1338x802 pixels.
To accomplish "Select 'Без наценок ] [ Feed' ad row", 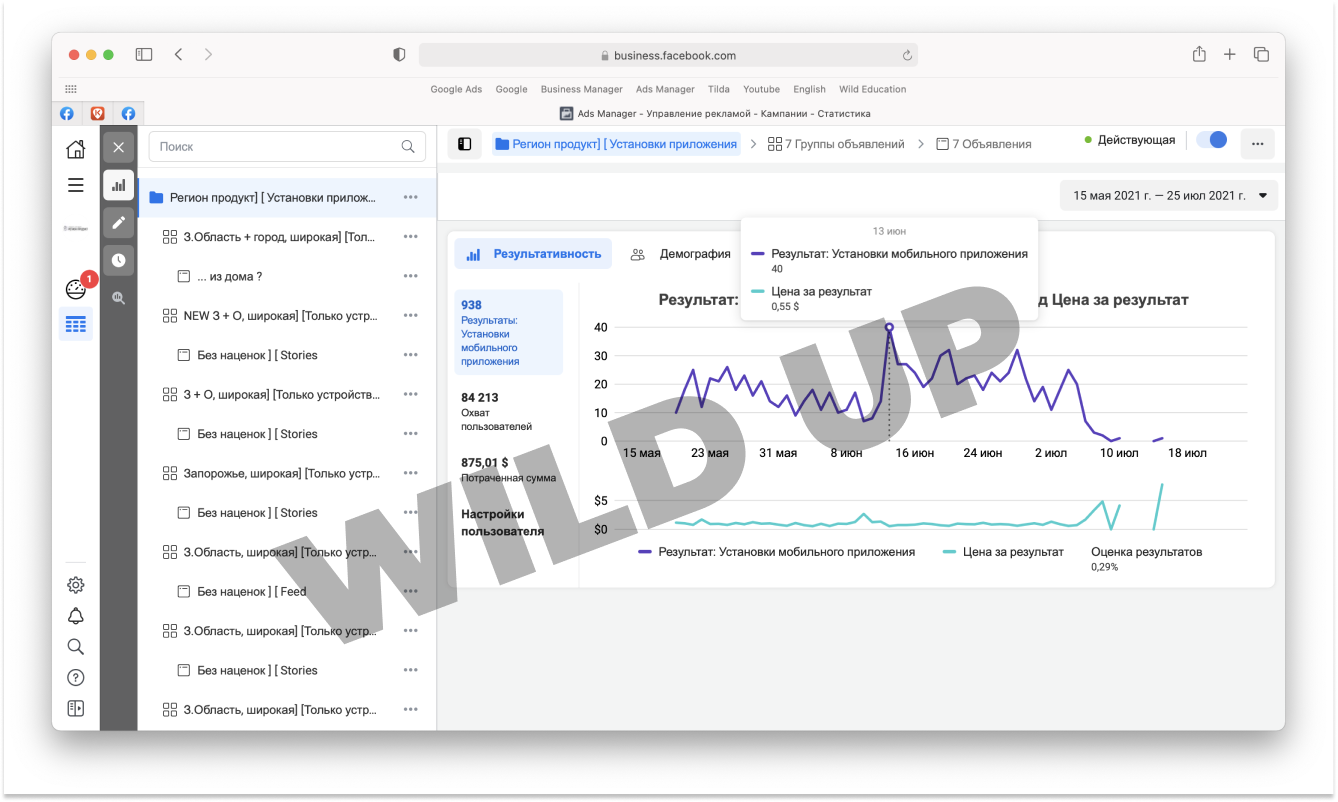I will 288,591.
